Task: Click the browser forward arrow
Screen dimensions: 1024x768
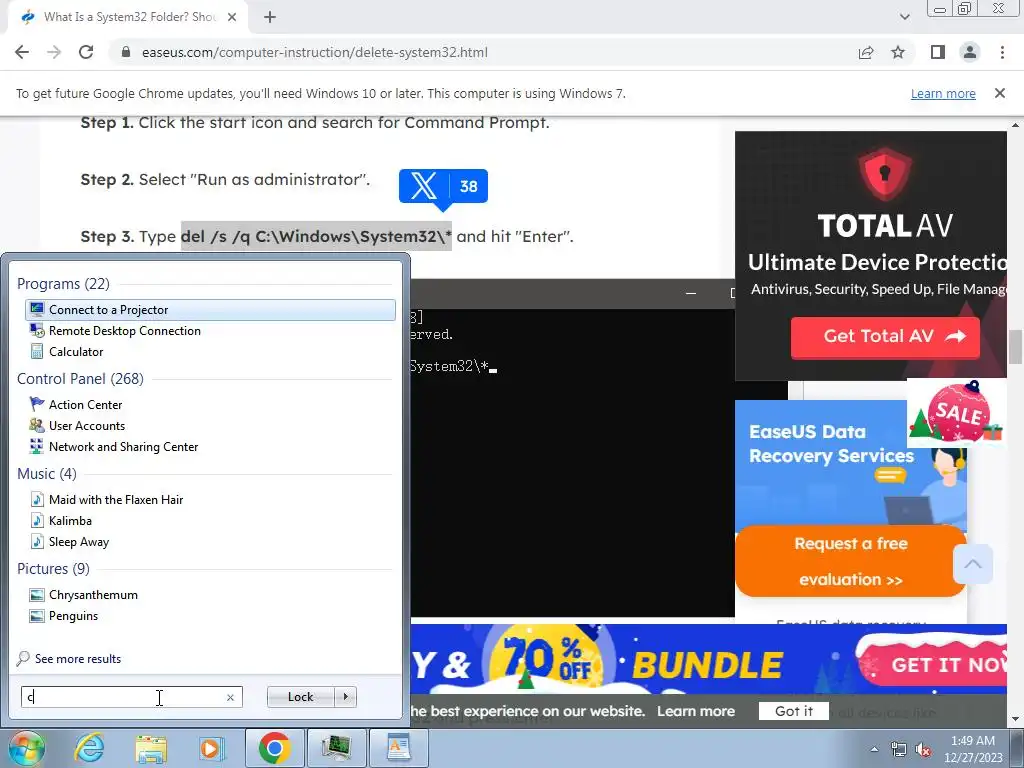Action: pos(54,52)
